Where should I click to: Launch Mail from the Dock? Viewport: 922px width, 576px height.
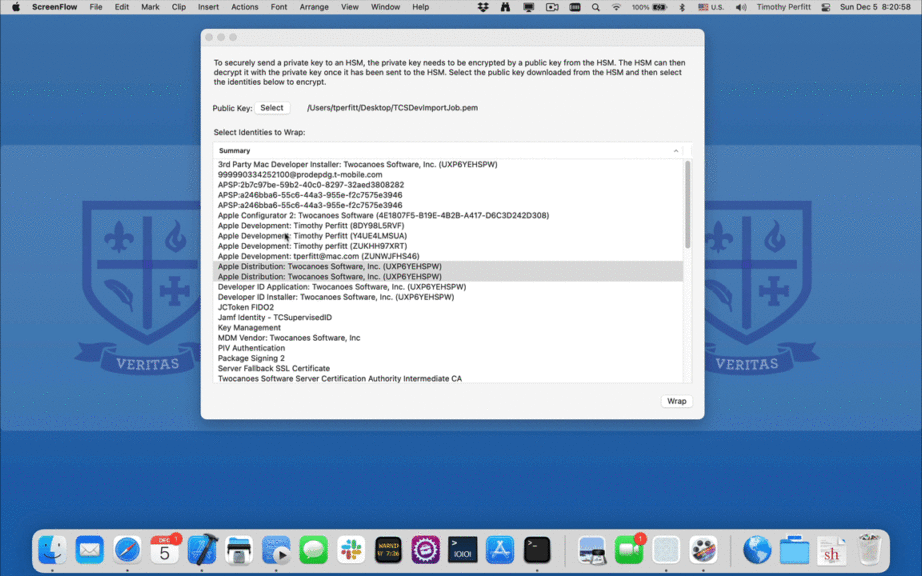tap(89, 550)
